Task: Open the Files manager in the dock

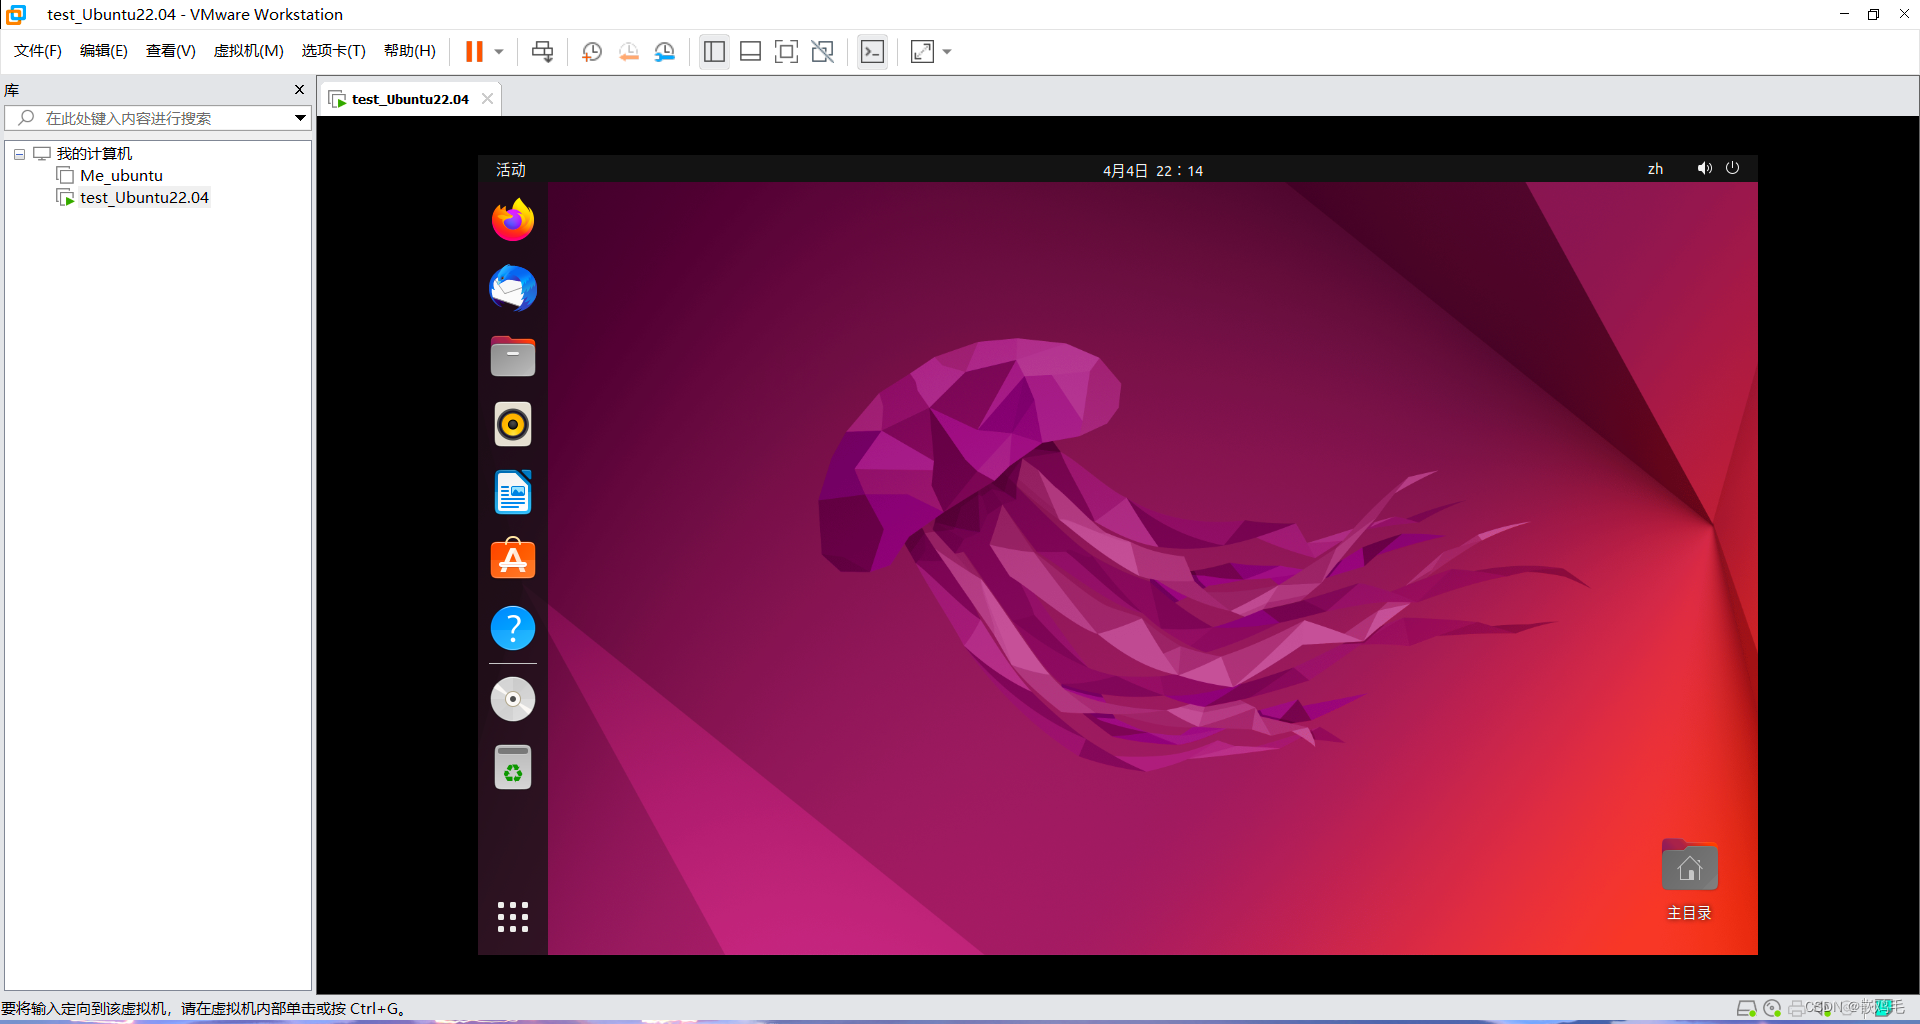Action: point(513,356)
